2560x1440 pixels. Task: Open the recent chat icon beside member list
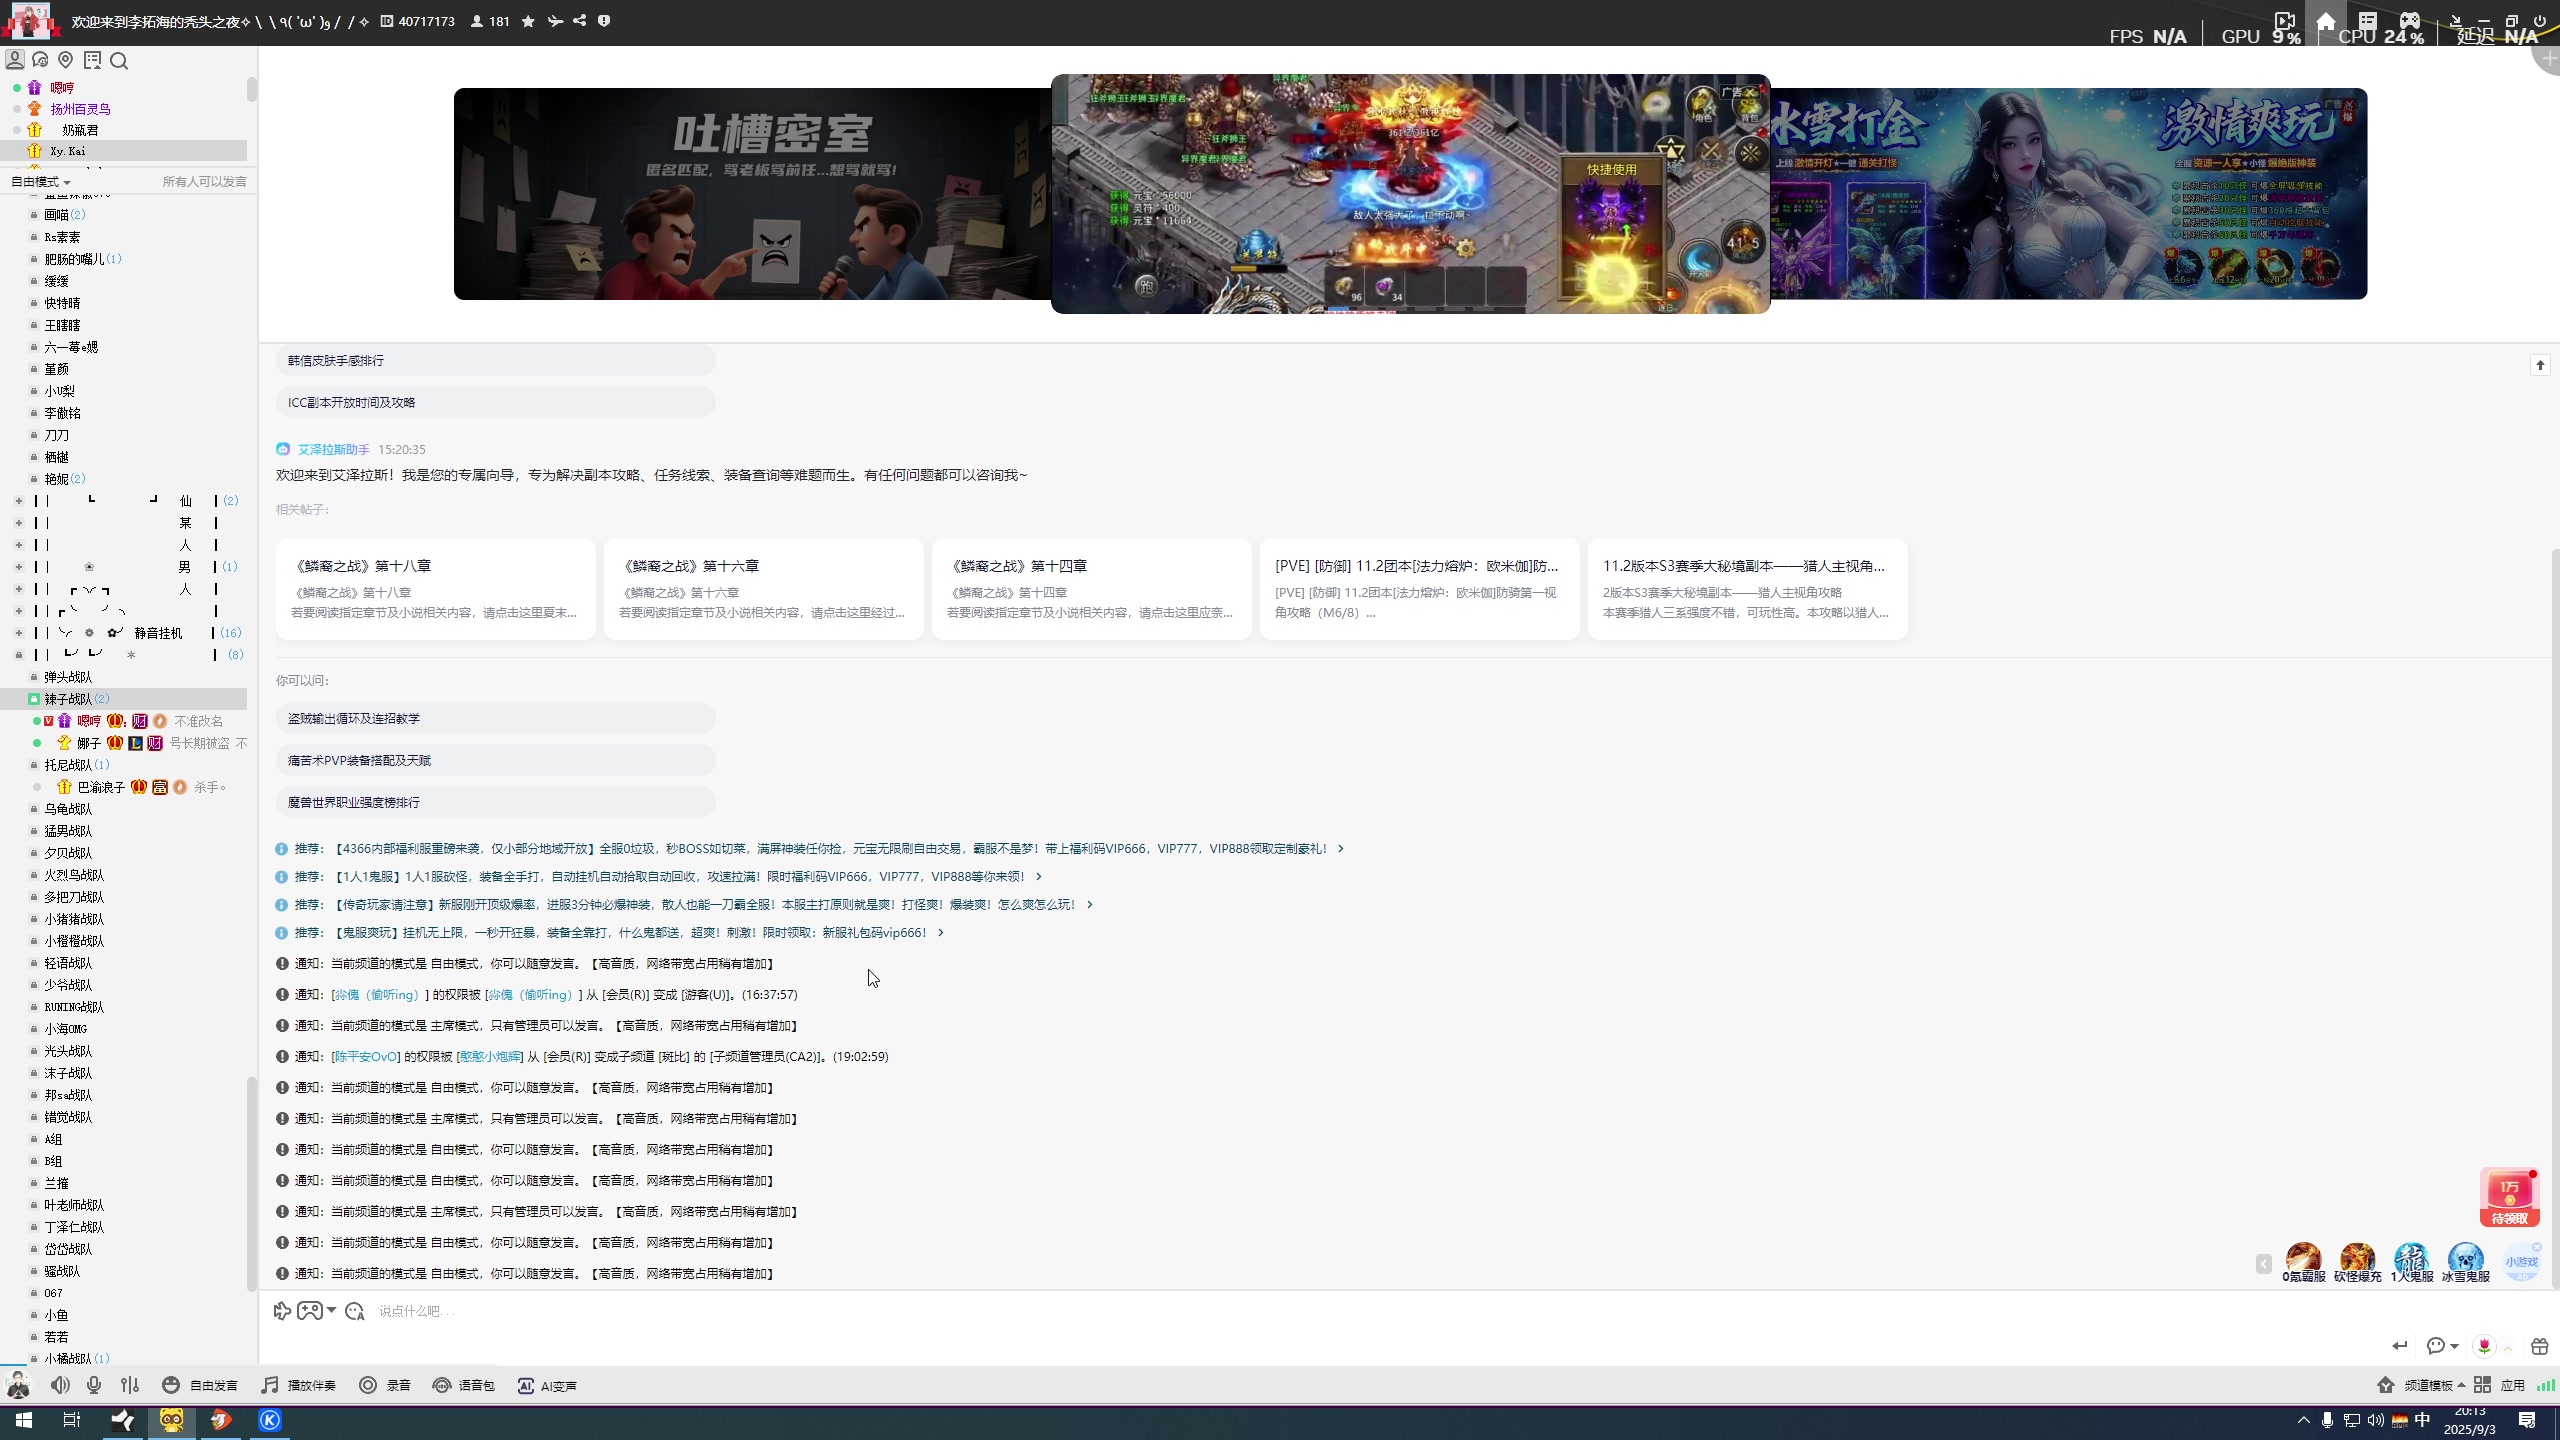[40, 60]
